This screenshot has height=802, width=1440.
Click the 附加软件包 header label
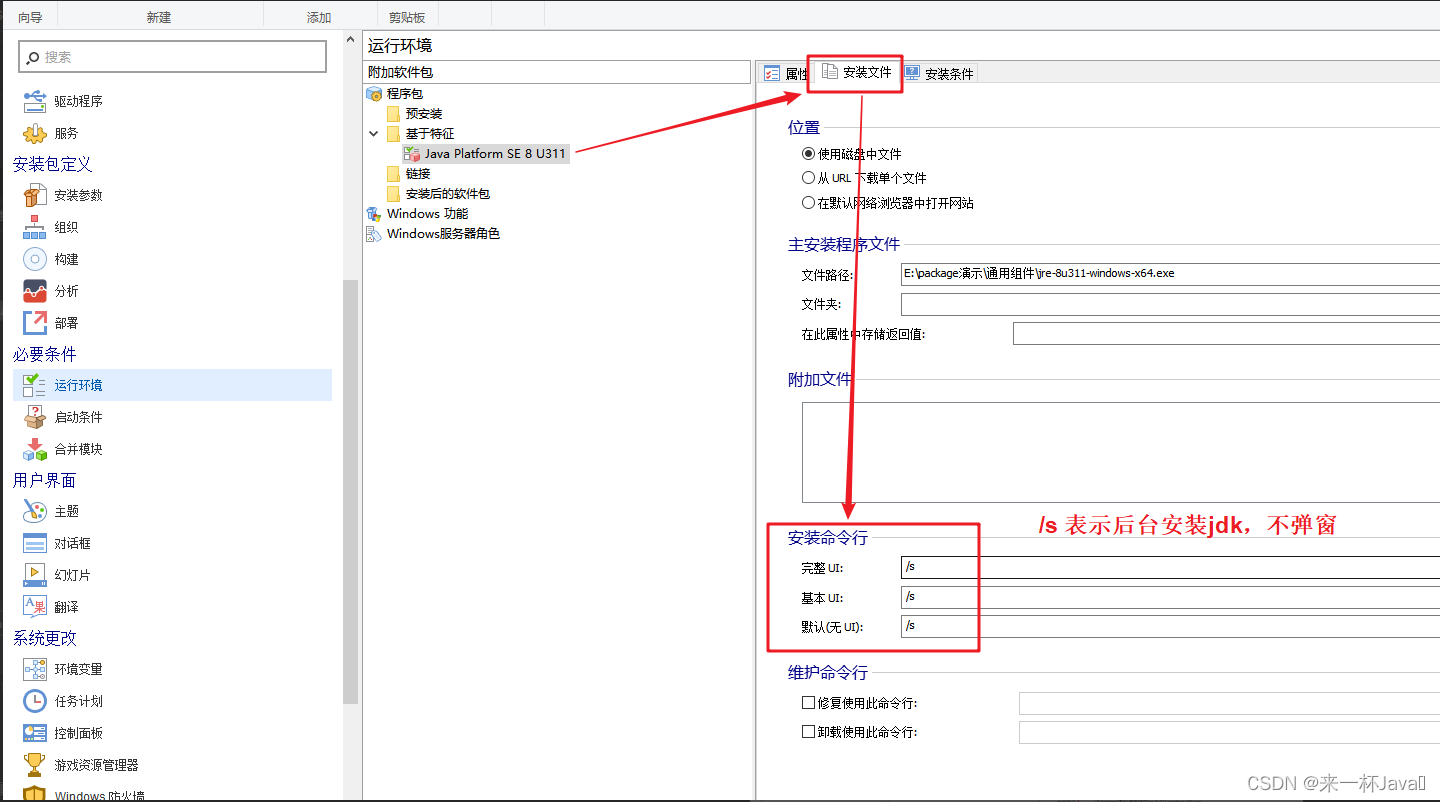click(400, 72)
